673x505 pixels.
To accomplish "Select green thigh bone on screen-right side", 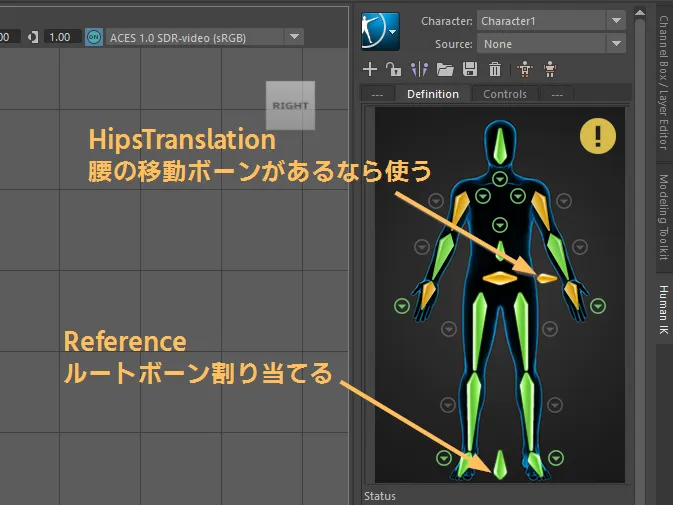I will point(521,332).
